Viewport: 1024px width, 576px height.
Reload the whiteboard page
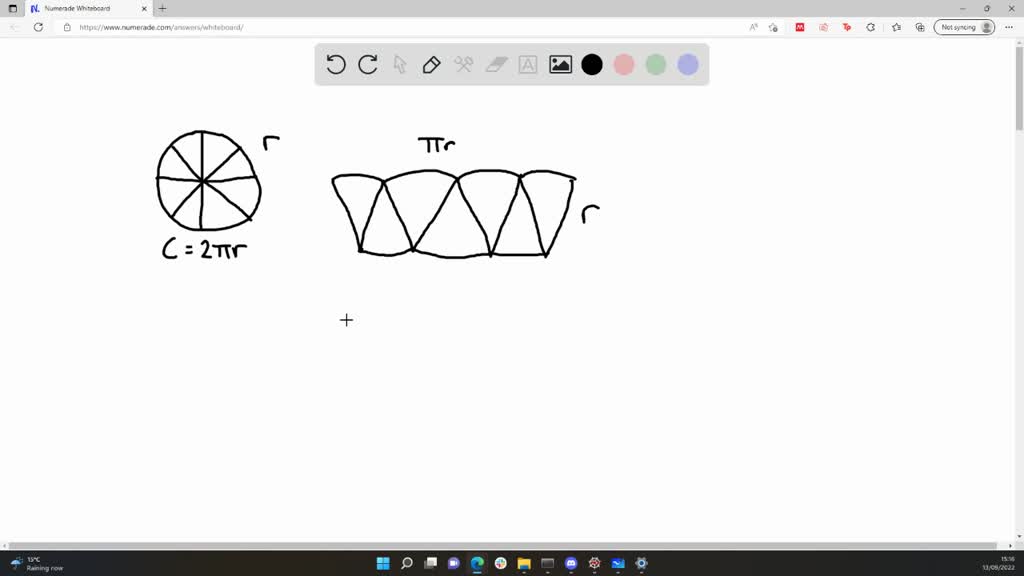pos(38,27)
